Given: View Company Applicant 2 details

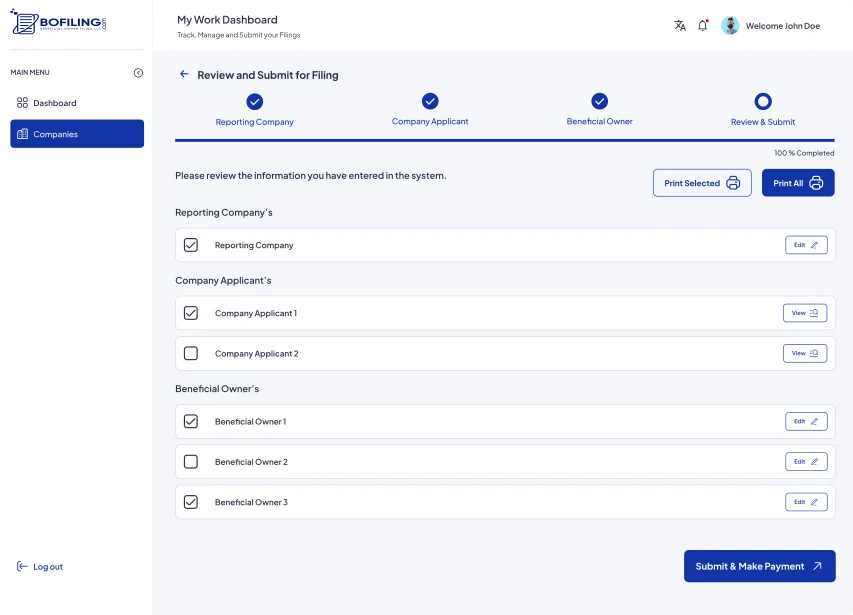Looking at the screenshot, I should [805, 353].
